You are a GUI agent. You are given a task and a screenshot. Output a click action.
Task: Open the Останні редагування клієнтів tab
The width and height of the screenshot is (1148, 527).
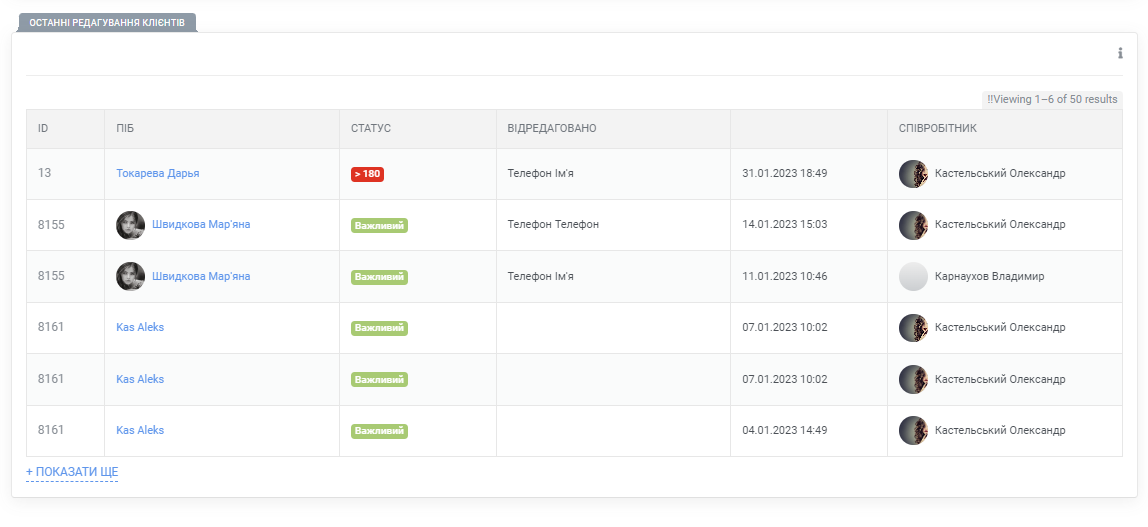point(107,23)
